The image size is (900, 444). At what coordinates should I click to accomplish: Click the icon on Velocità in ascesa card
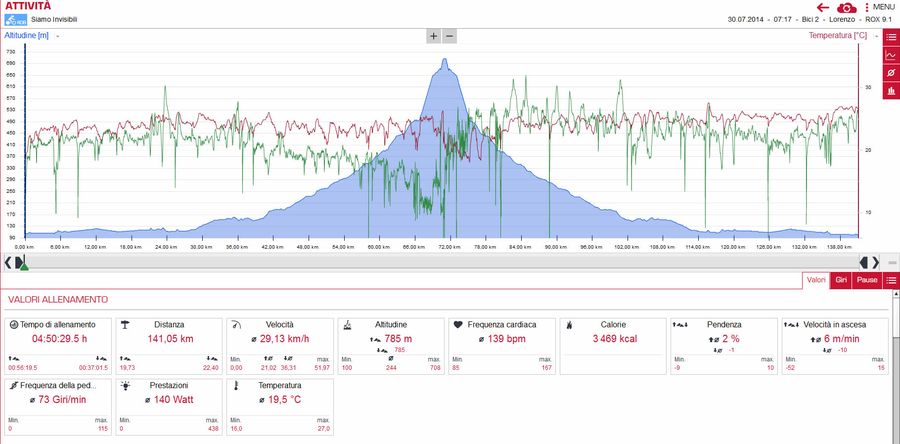point(792,325)
